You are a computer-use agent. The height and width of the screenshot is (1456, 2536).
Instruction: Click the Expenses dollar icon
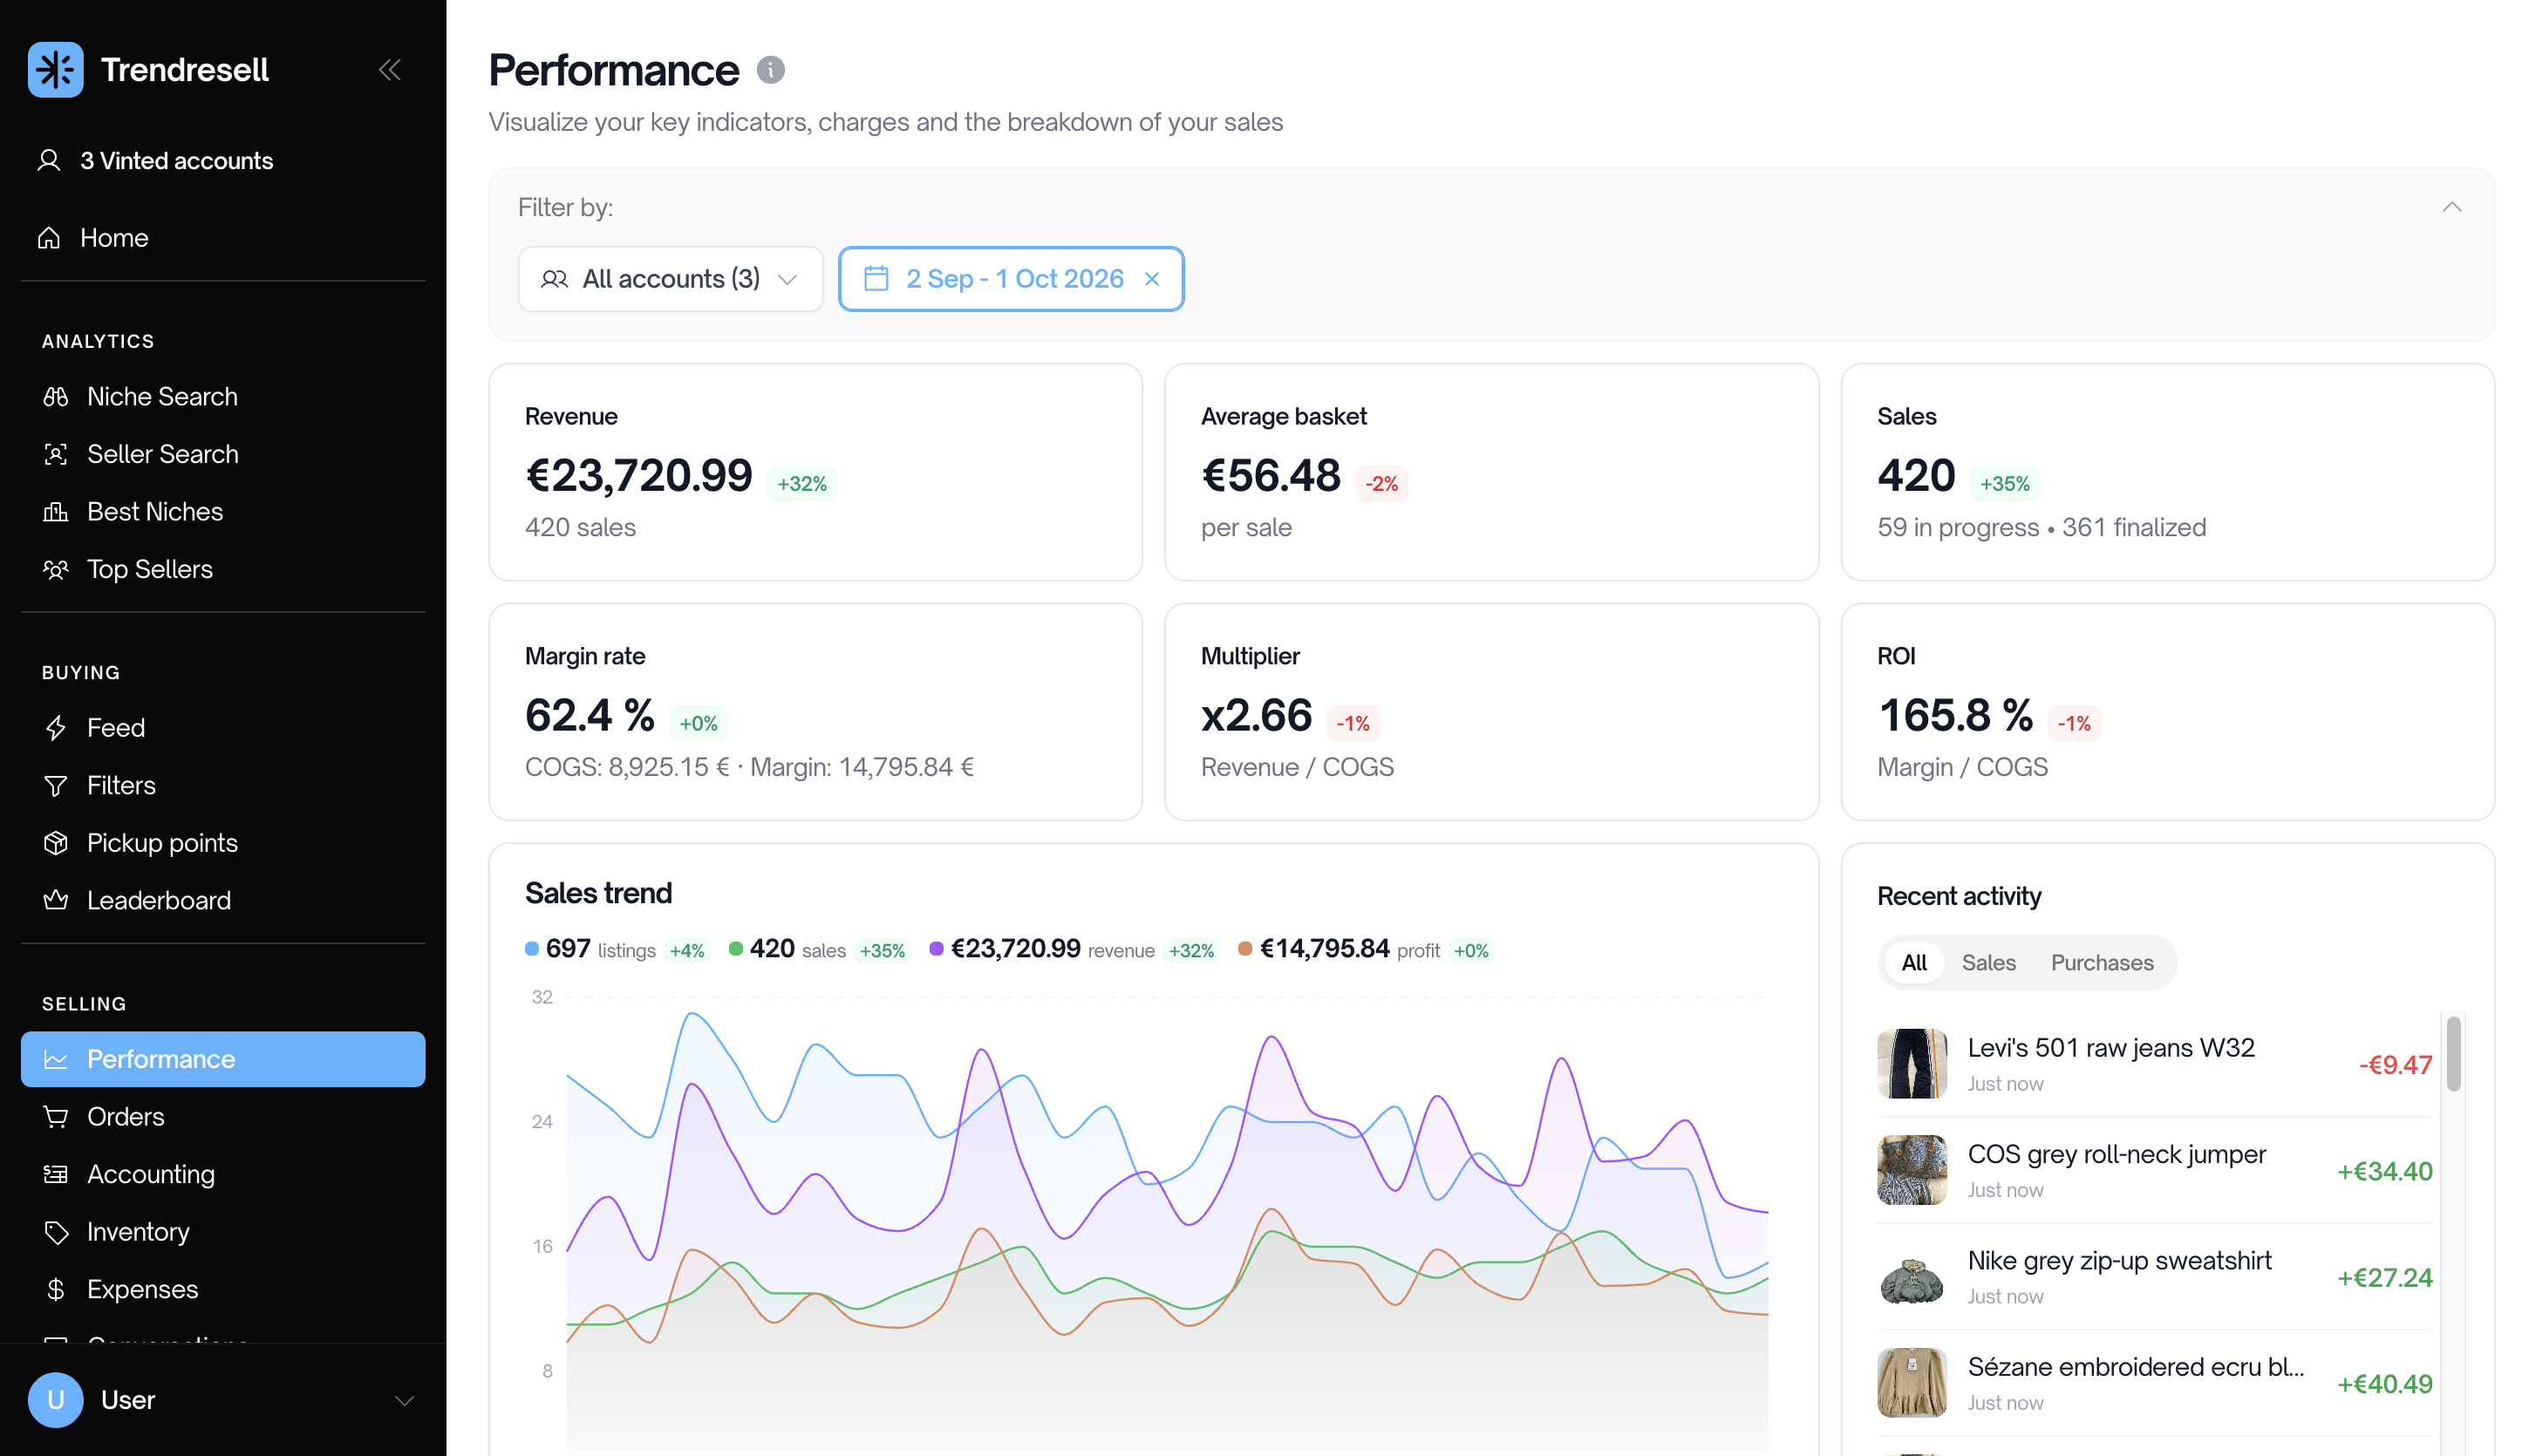click(x=56, y=1290)
